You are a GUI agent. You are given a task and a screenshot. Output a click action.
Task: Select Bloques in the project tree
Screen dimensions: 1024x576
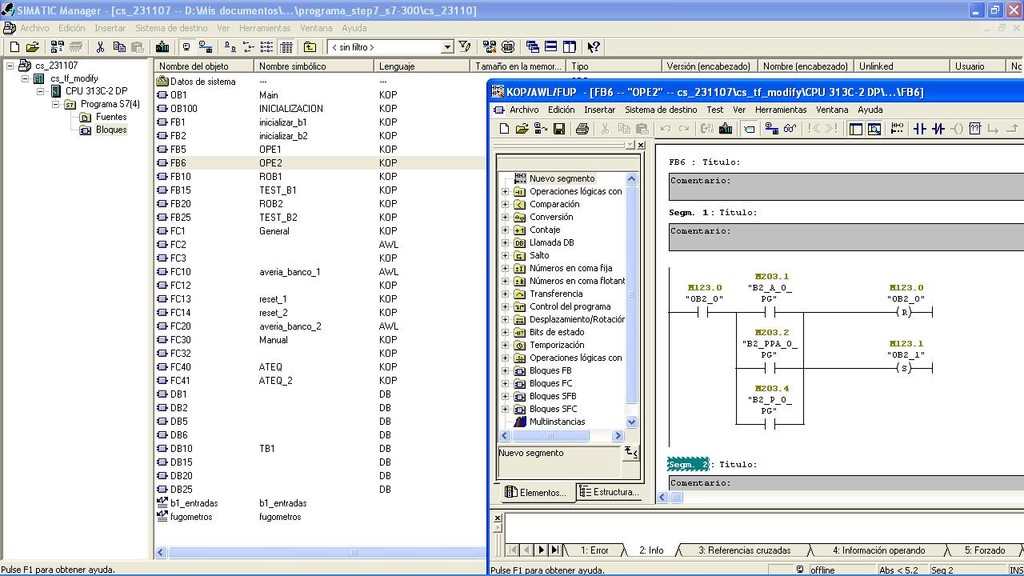click(x=110, y=130)
